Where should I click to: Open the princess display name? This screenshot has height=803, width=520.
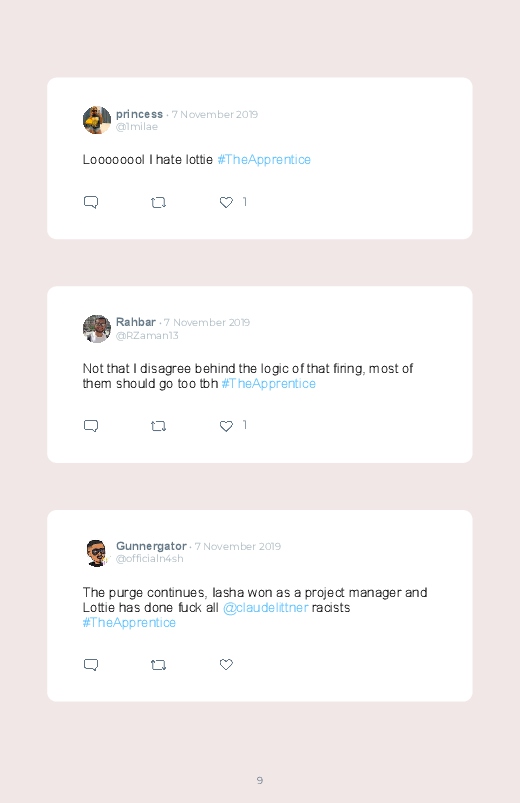click(139, 114)
